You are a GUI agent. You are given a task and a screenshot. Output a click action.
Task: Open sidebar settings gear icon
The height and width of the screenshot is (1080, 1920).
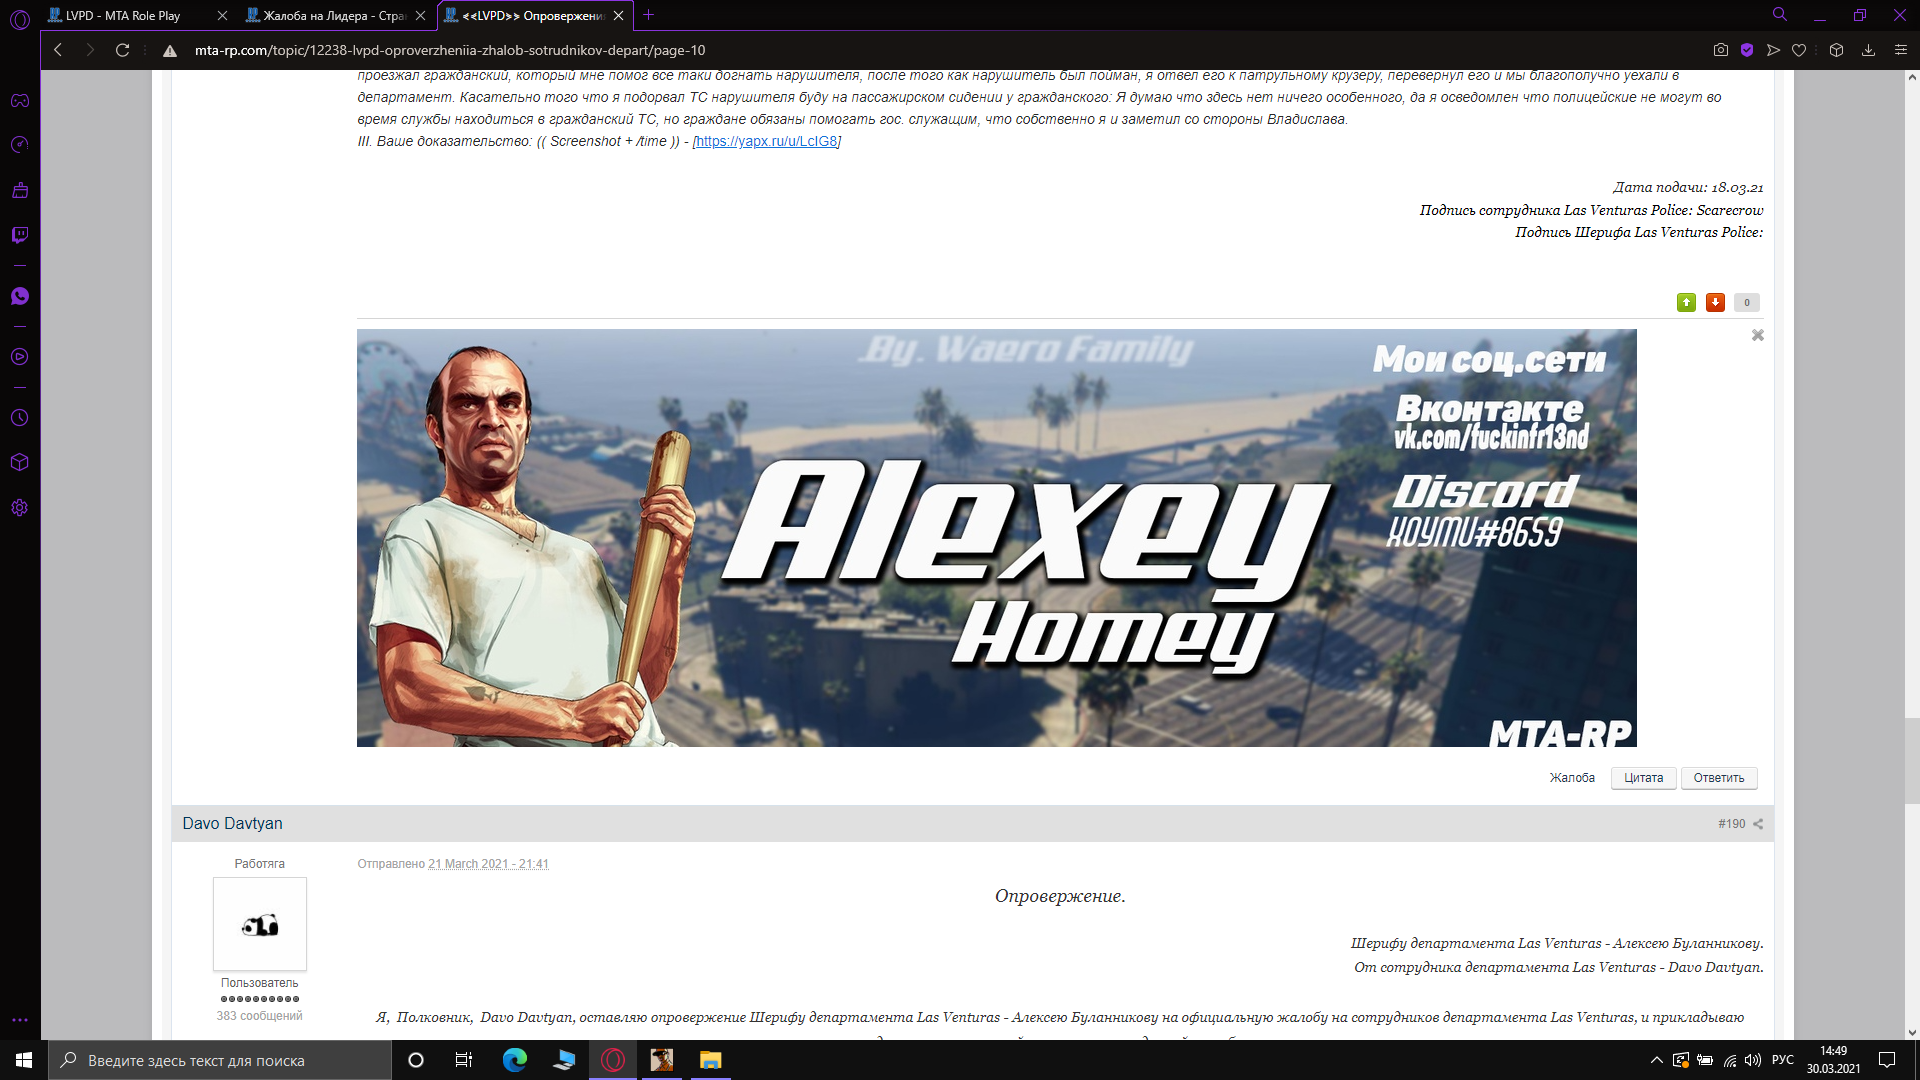coord(20,508)
